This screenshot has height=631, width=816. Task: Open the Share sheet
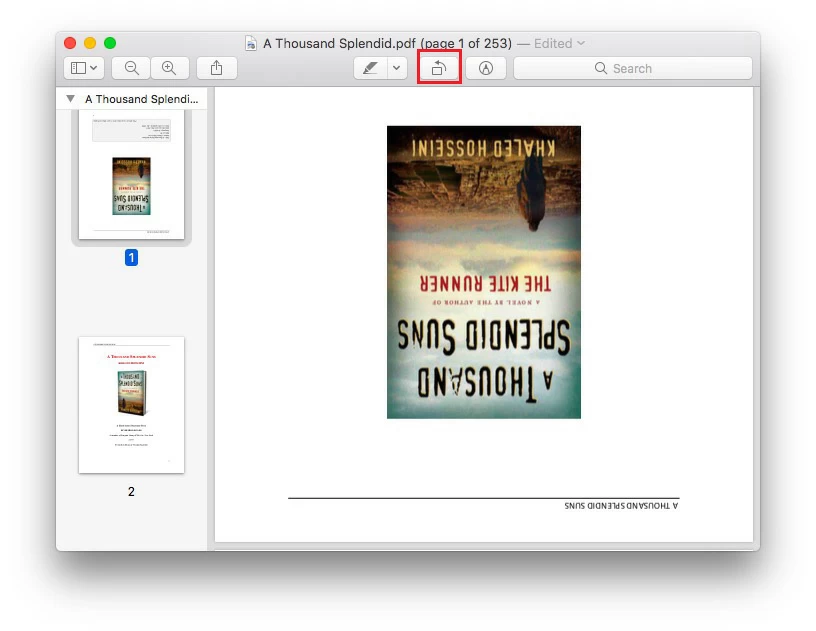click(x=217, y=68)
